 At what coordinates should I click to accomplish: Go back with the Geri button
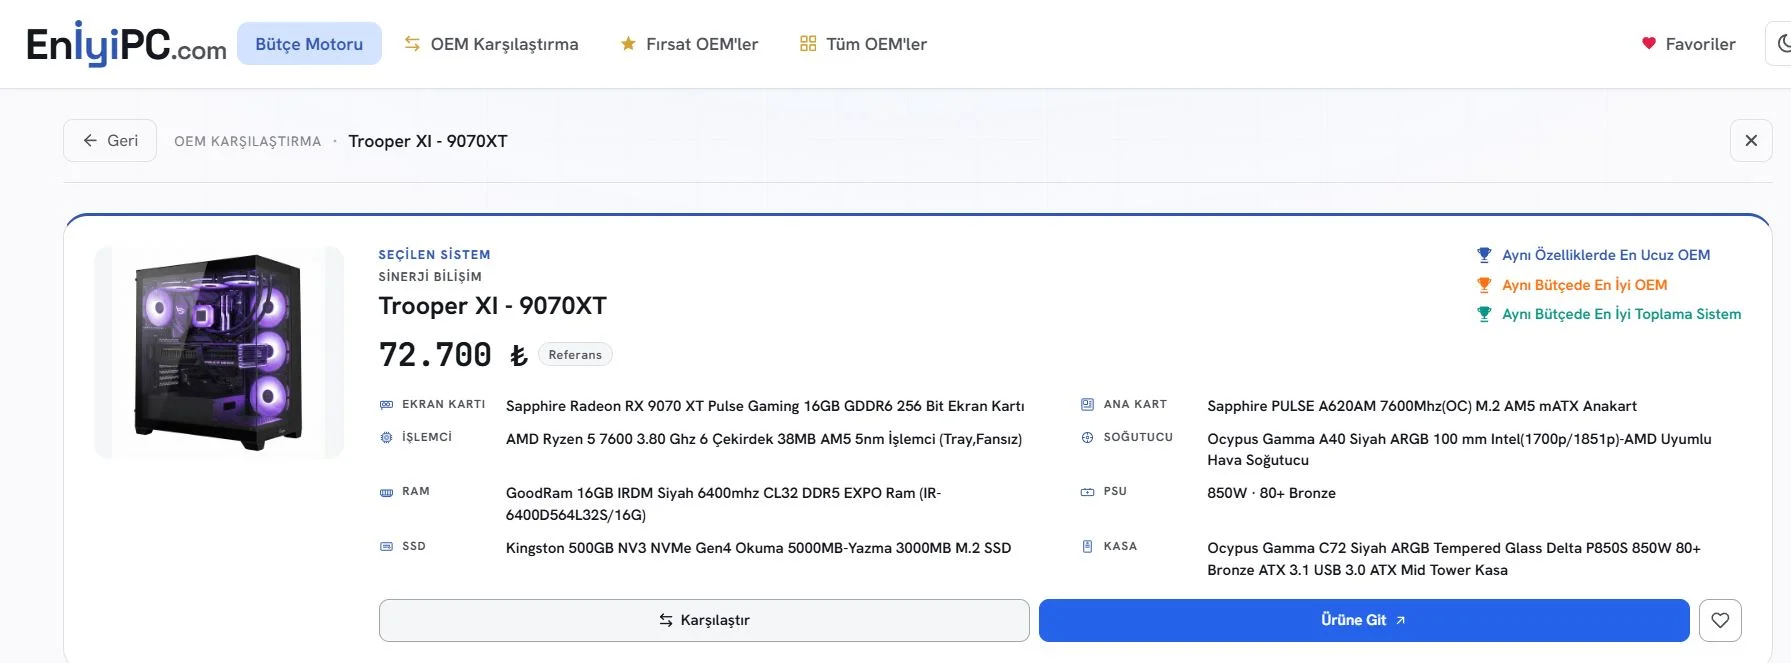[110, 141]
